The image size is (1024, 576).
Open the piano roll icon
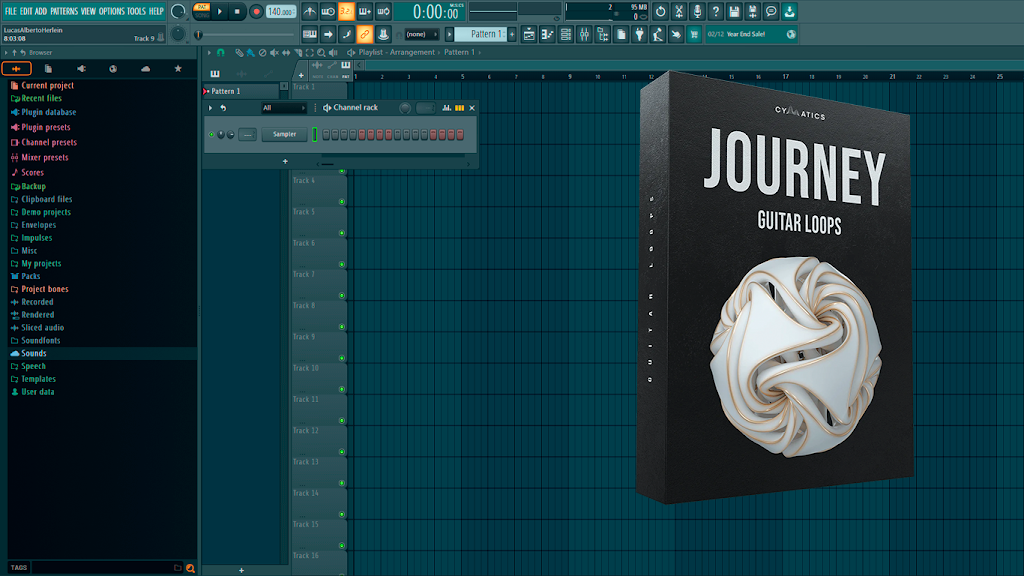pyautogui.click(x=547, y=35)
